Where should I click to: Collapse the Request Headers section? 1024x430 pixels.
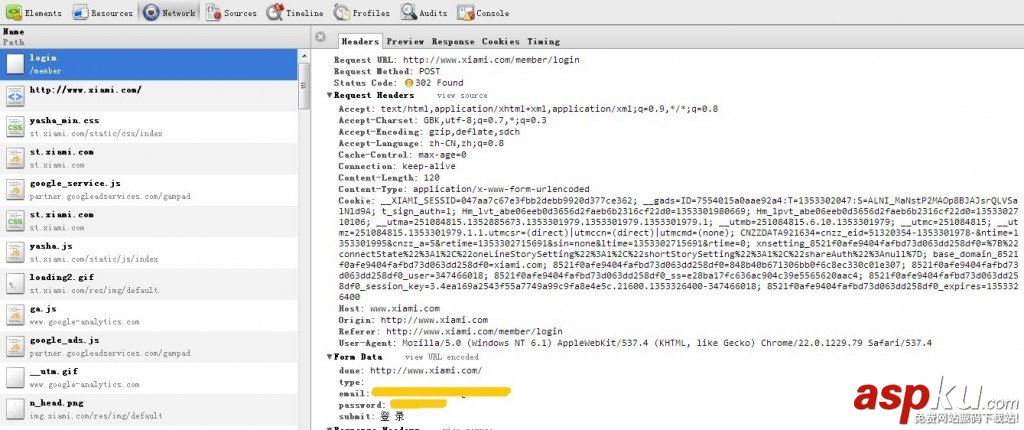click(x=330, y=95)
